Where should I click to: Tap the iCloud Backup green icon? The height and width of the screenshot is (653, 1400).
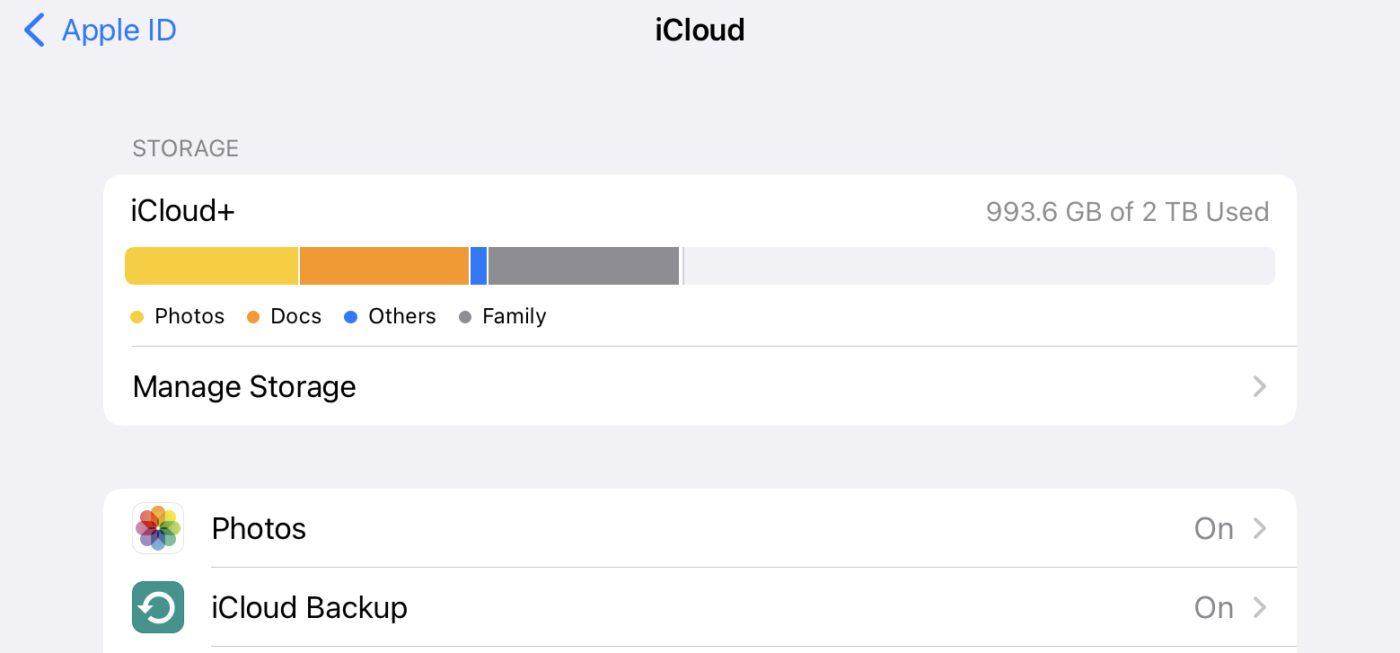(x=158, y=607)
